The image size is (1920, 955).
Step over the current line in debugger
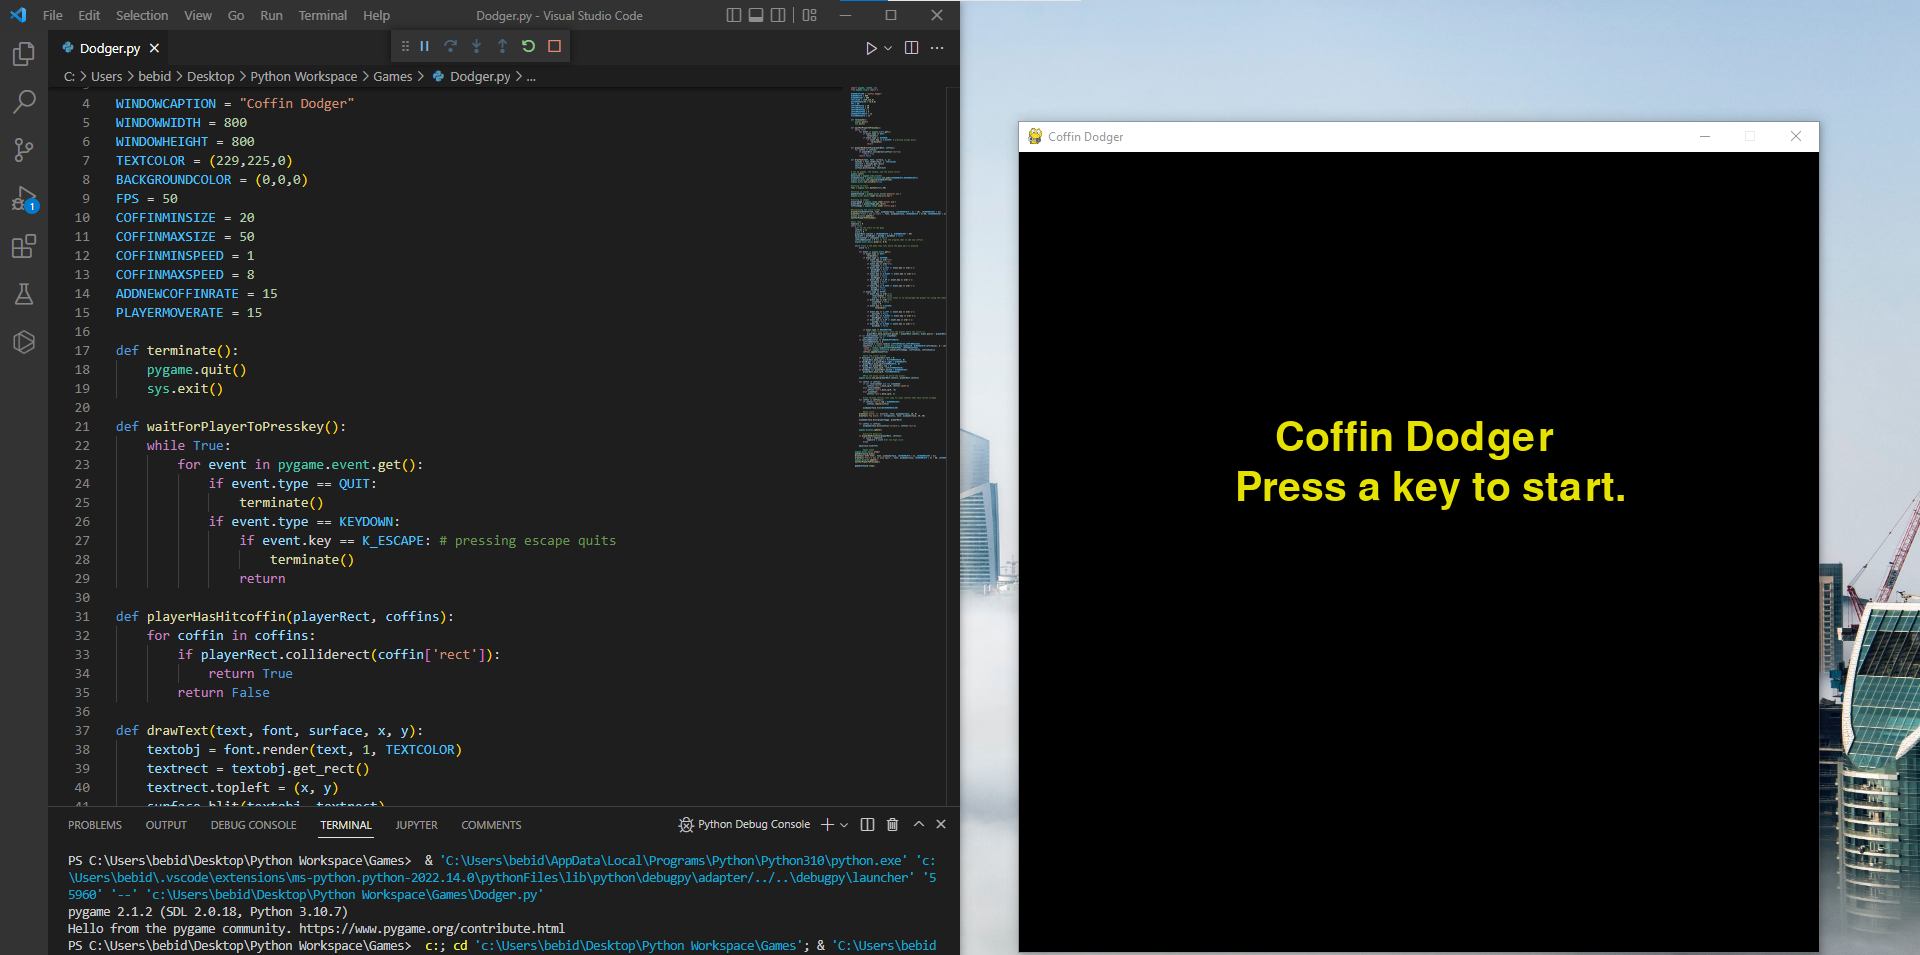450,46
